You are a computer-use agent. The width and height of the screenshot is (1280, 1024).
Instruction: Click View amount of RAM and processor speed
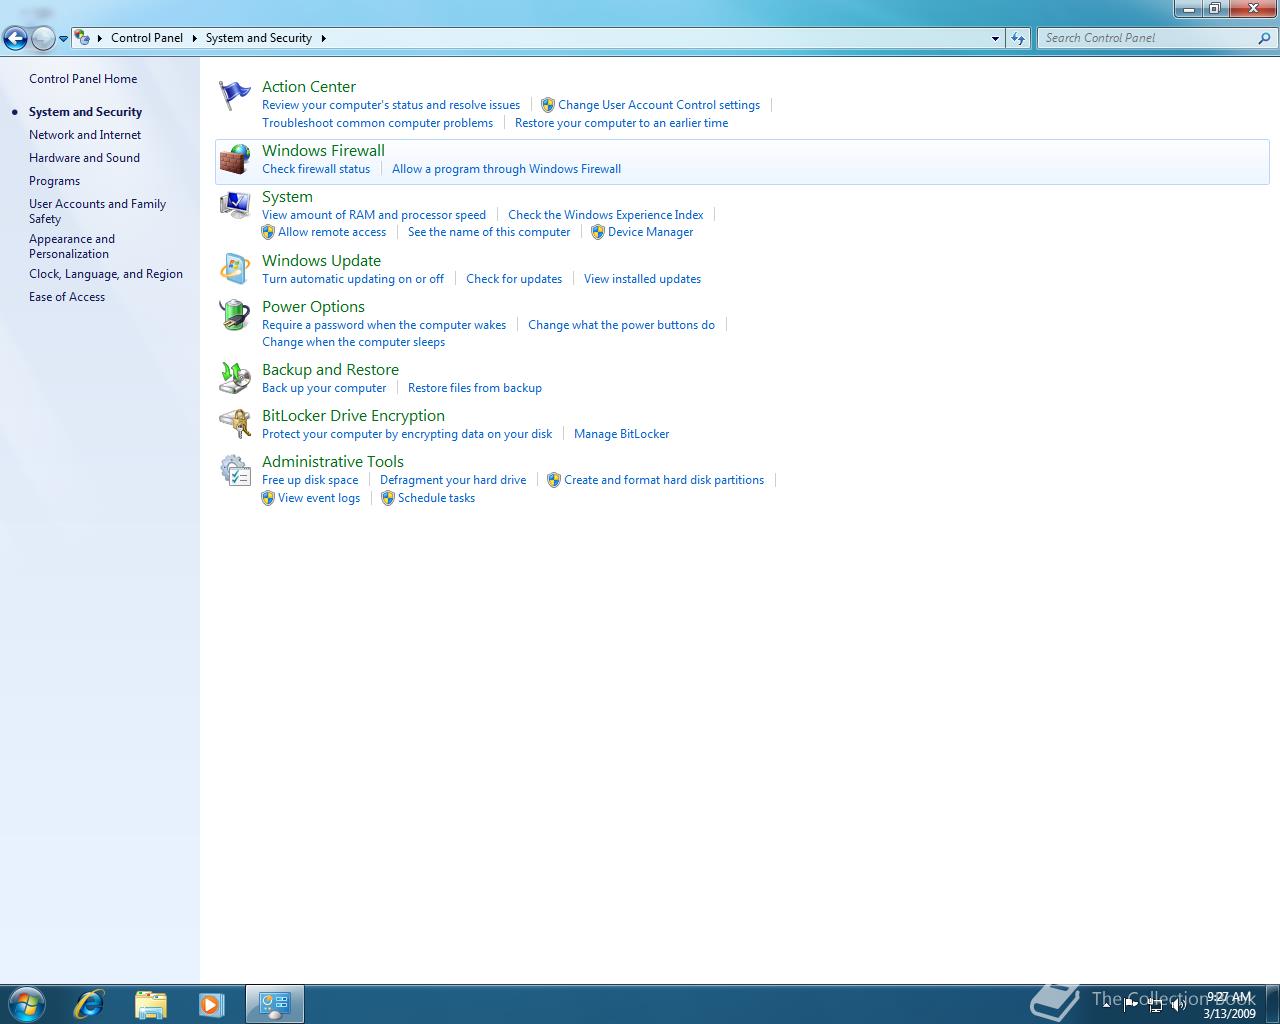click(374, 215)
